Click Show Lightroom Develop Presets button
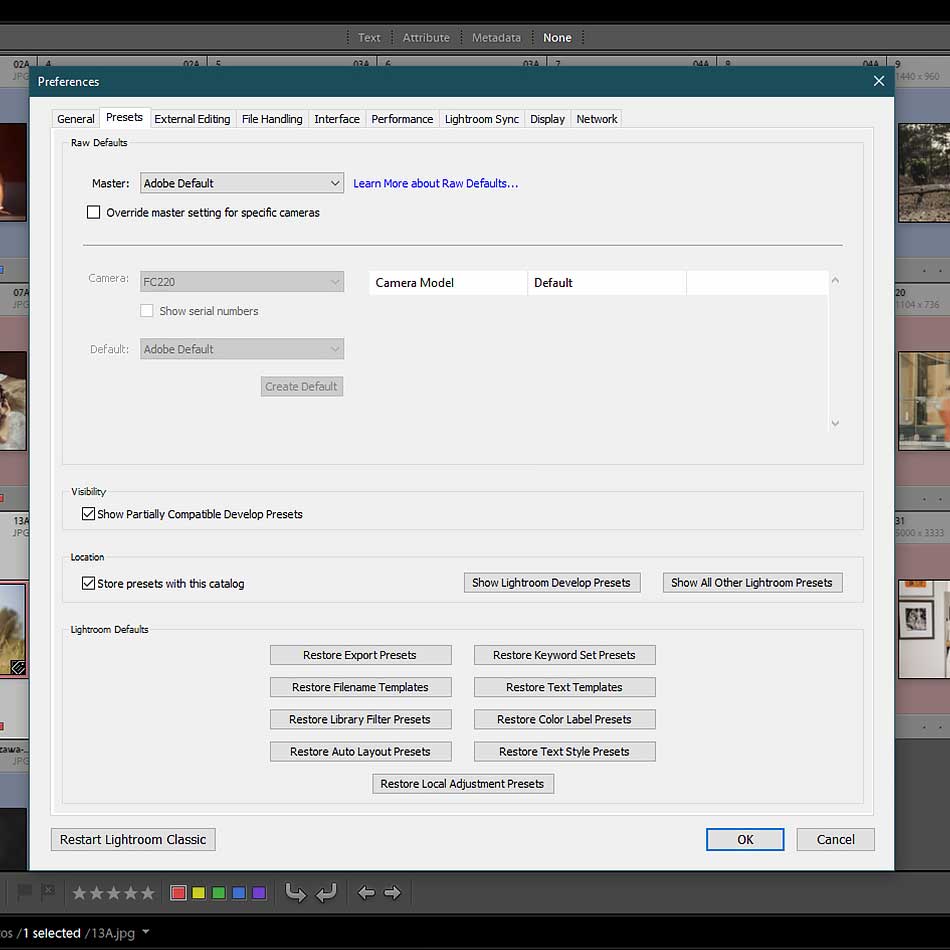 pyautogui.click(x=552, y=582)
